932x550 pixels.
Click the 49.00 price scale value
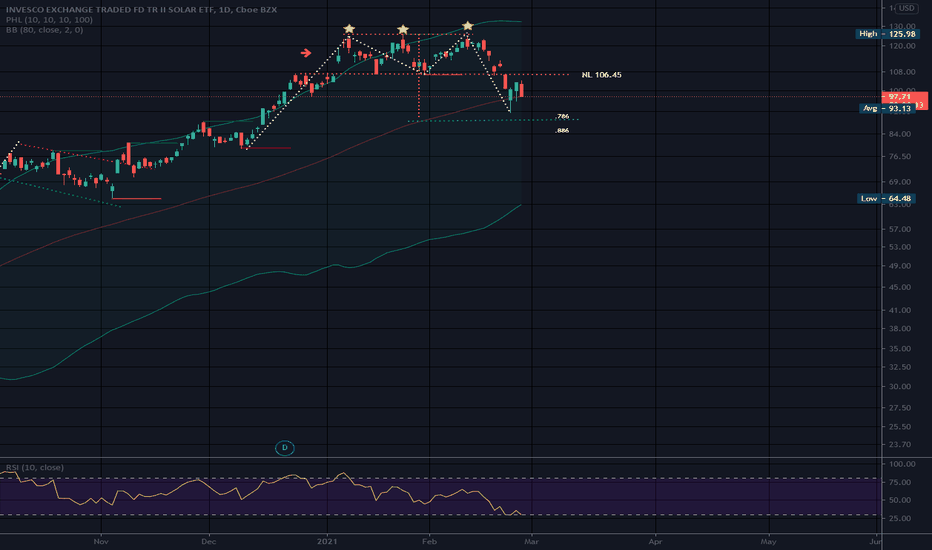[902, 266]
